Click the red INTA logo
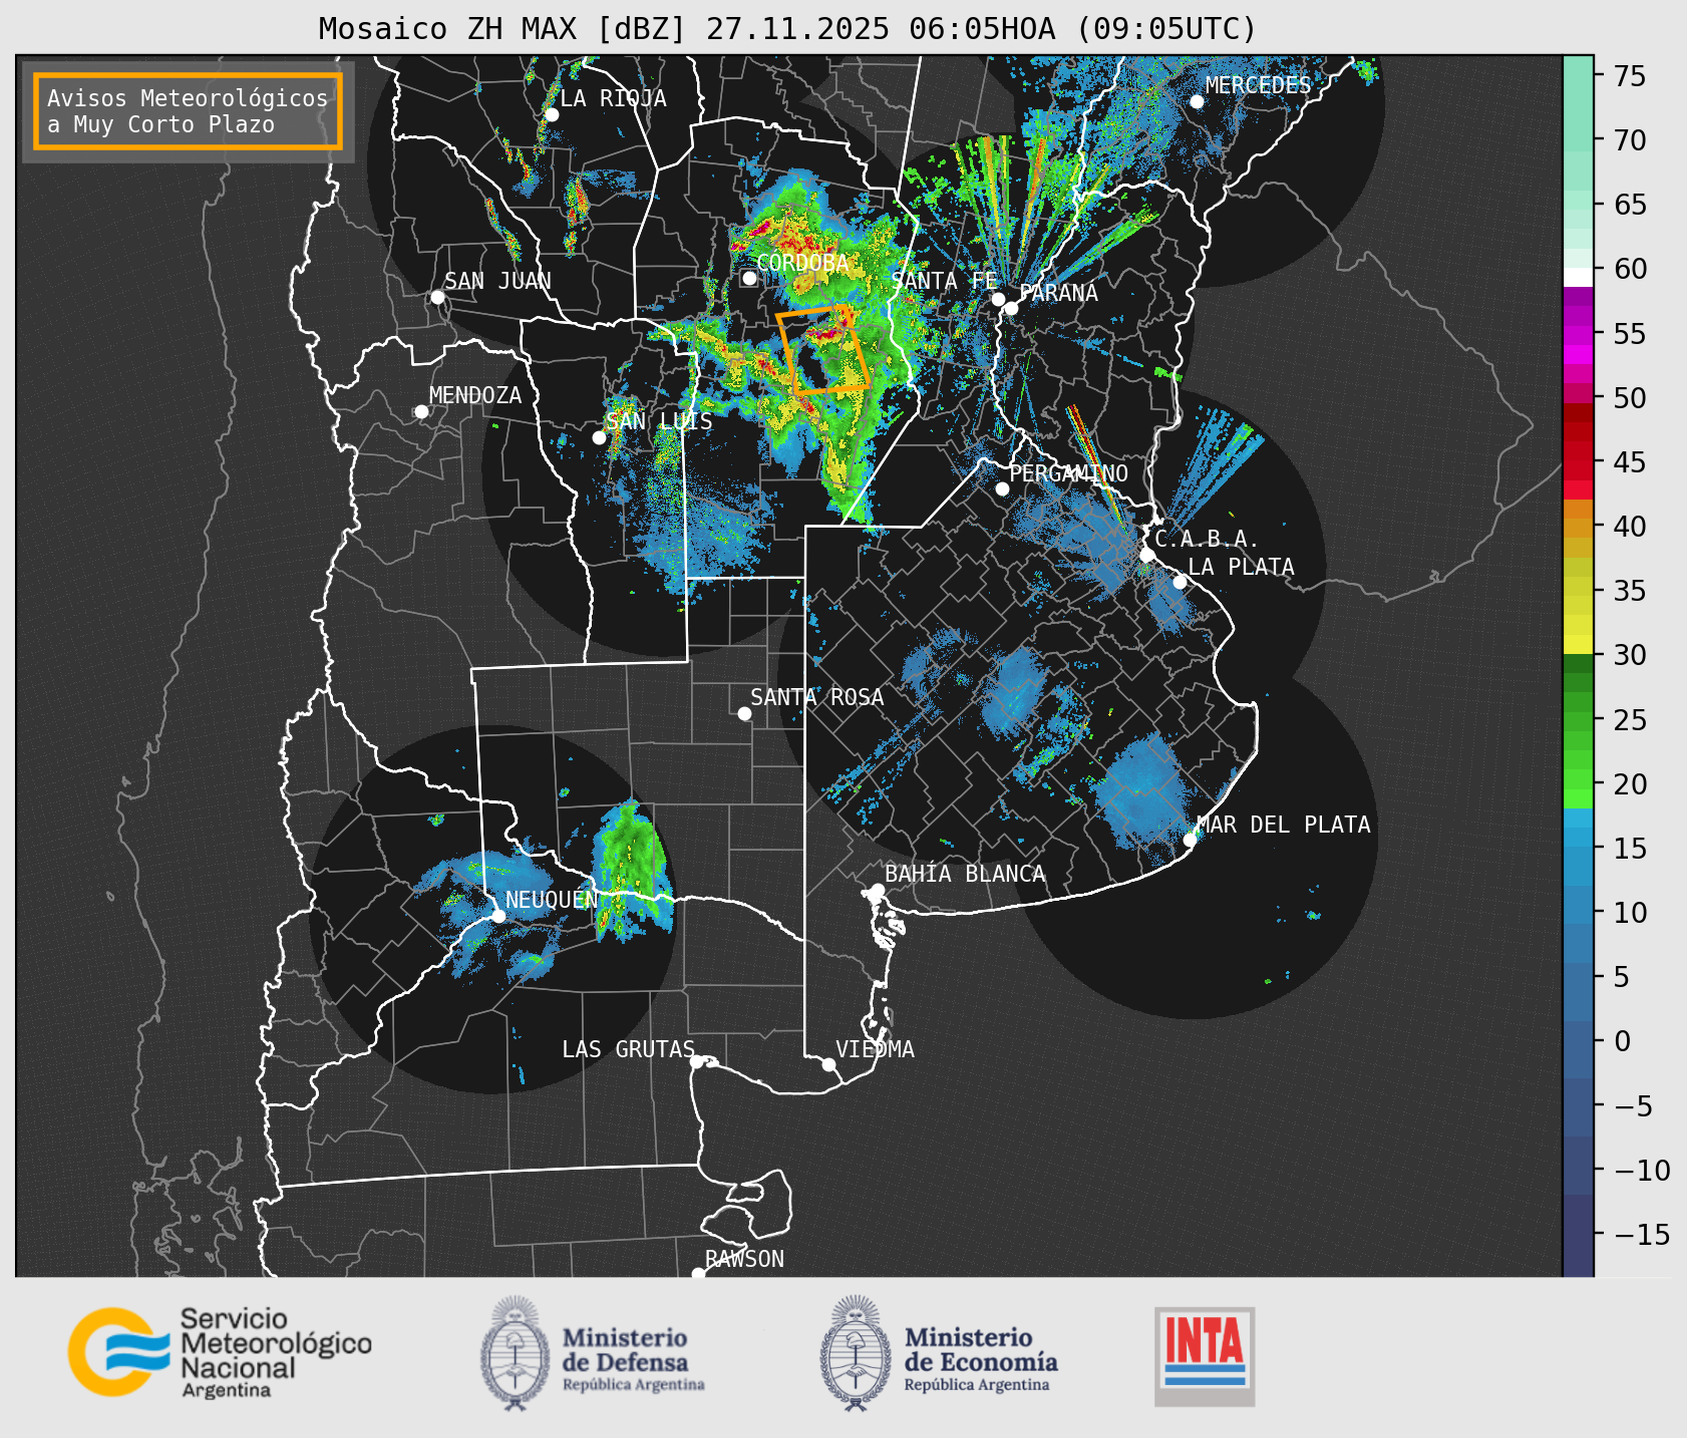 (1204, 1355)
